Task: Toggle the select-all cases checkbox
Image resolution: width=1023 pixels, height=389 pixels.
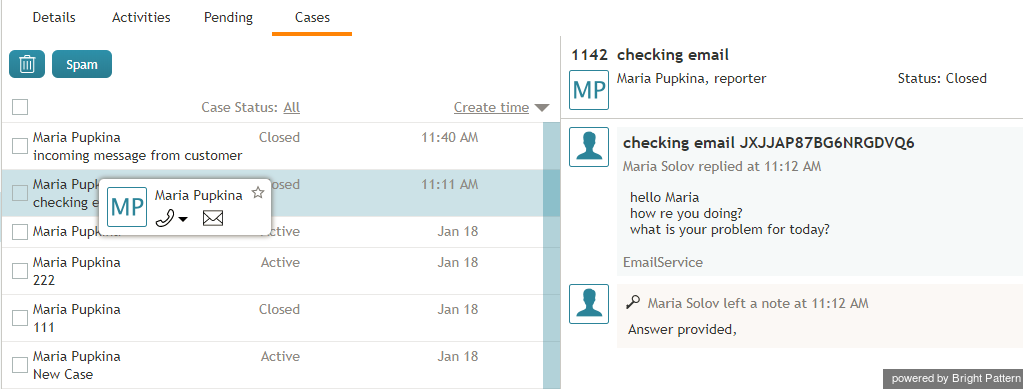Action: pyautogui.click(x=20, y=106)
